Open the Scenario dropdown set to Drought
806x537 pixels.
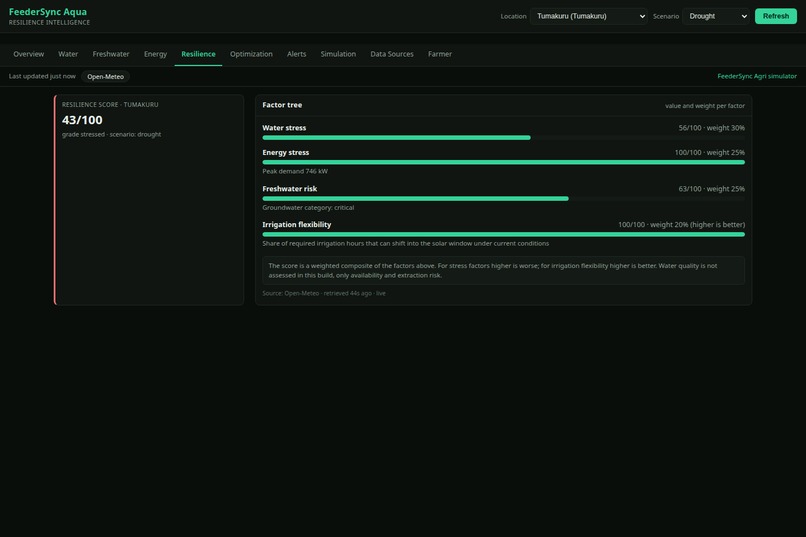(x=716, y=16)
